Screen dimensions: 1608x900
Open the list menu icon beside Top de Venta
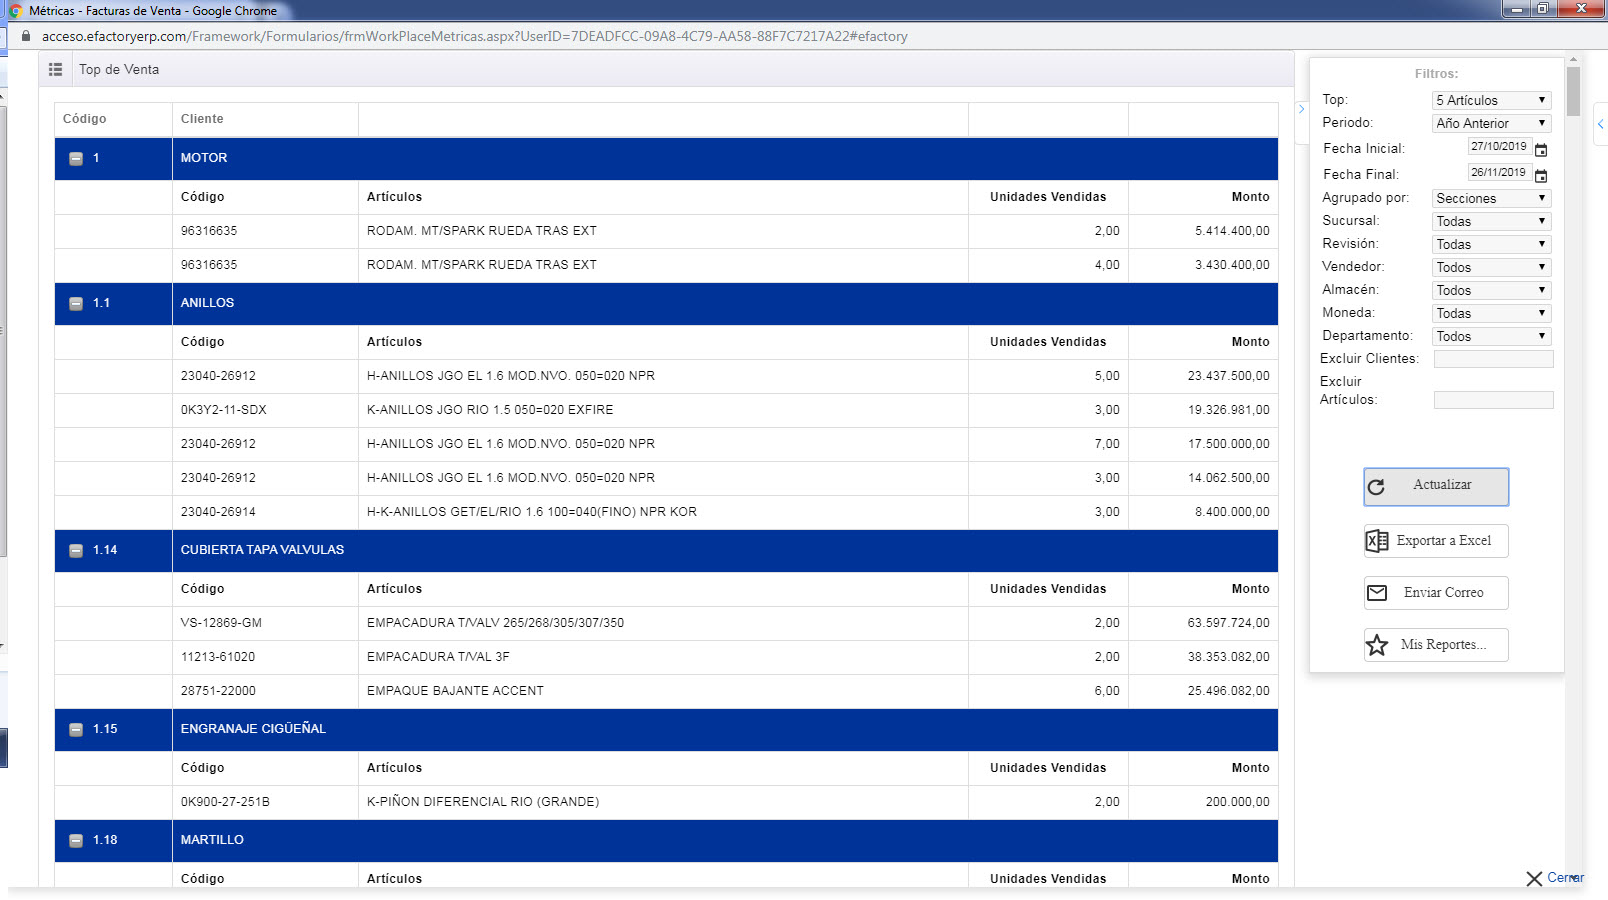(56, 70)
